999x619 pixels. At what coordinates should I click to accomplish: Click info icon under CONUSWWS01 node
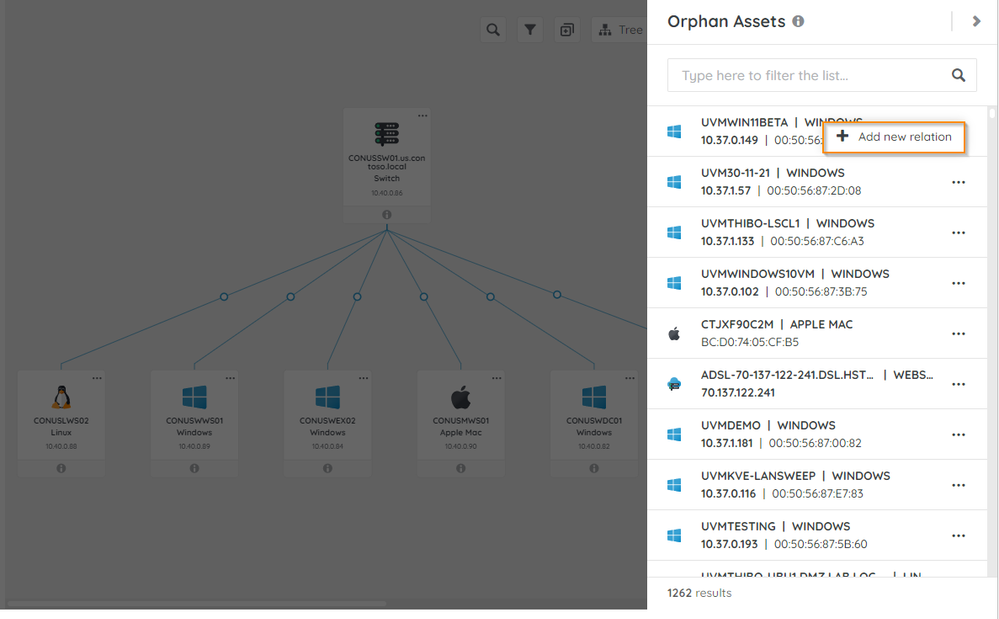194,468
